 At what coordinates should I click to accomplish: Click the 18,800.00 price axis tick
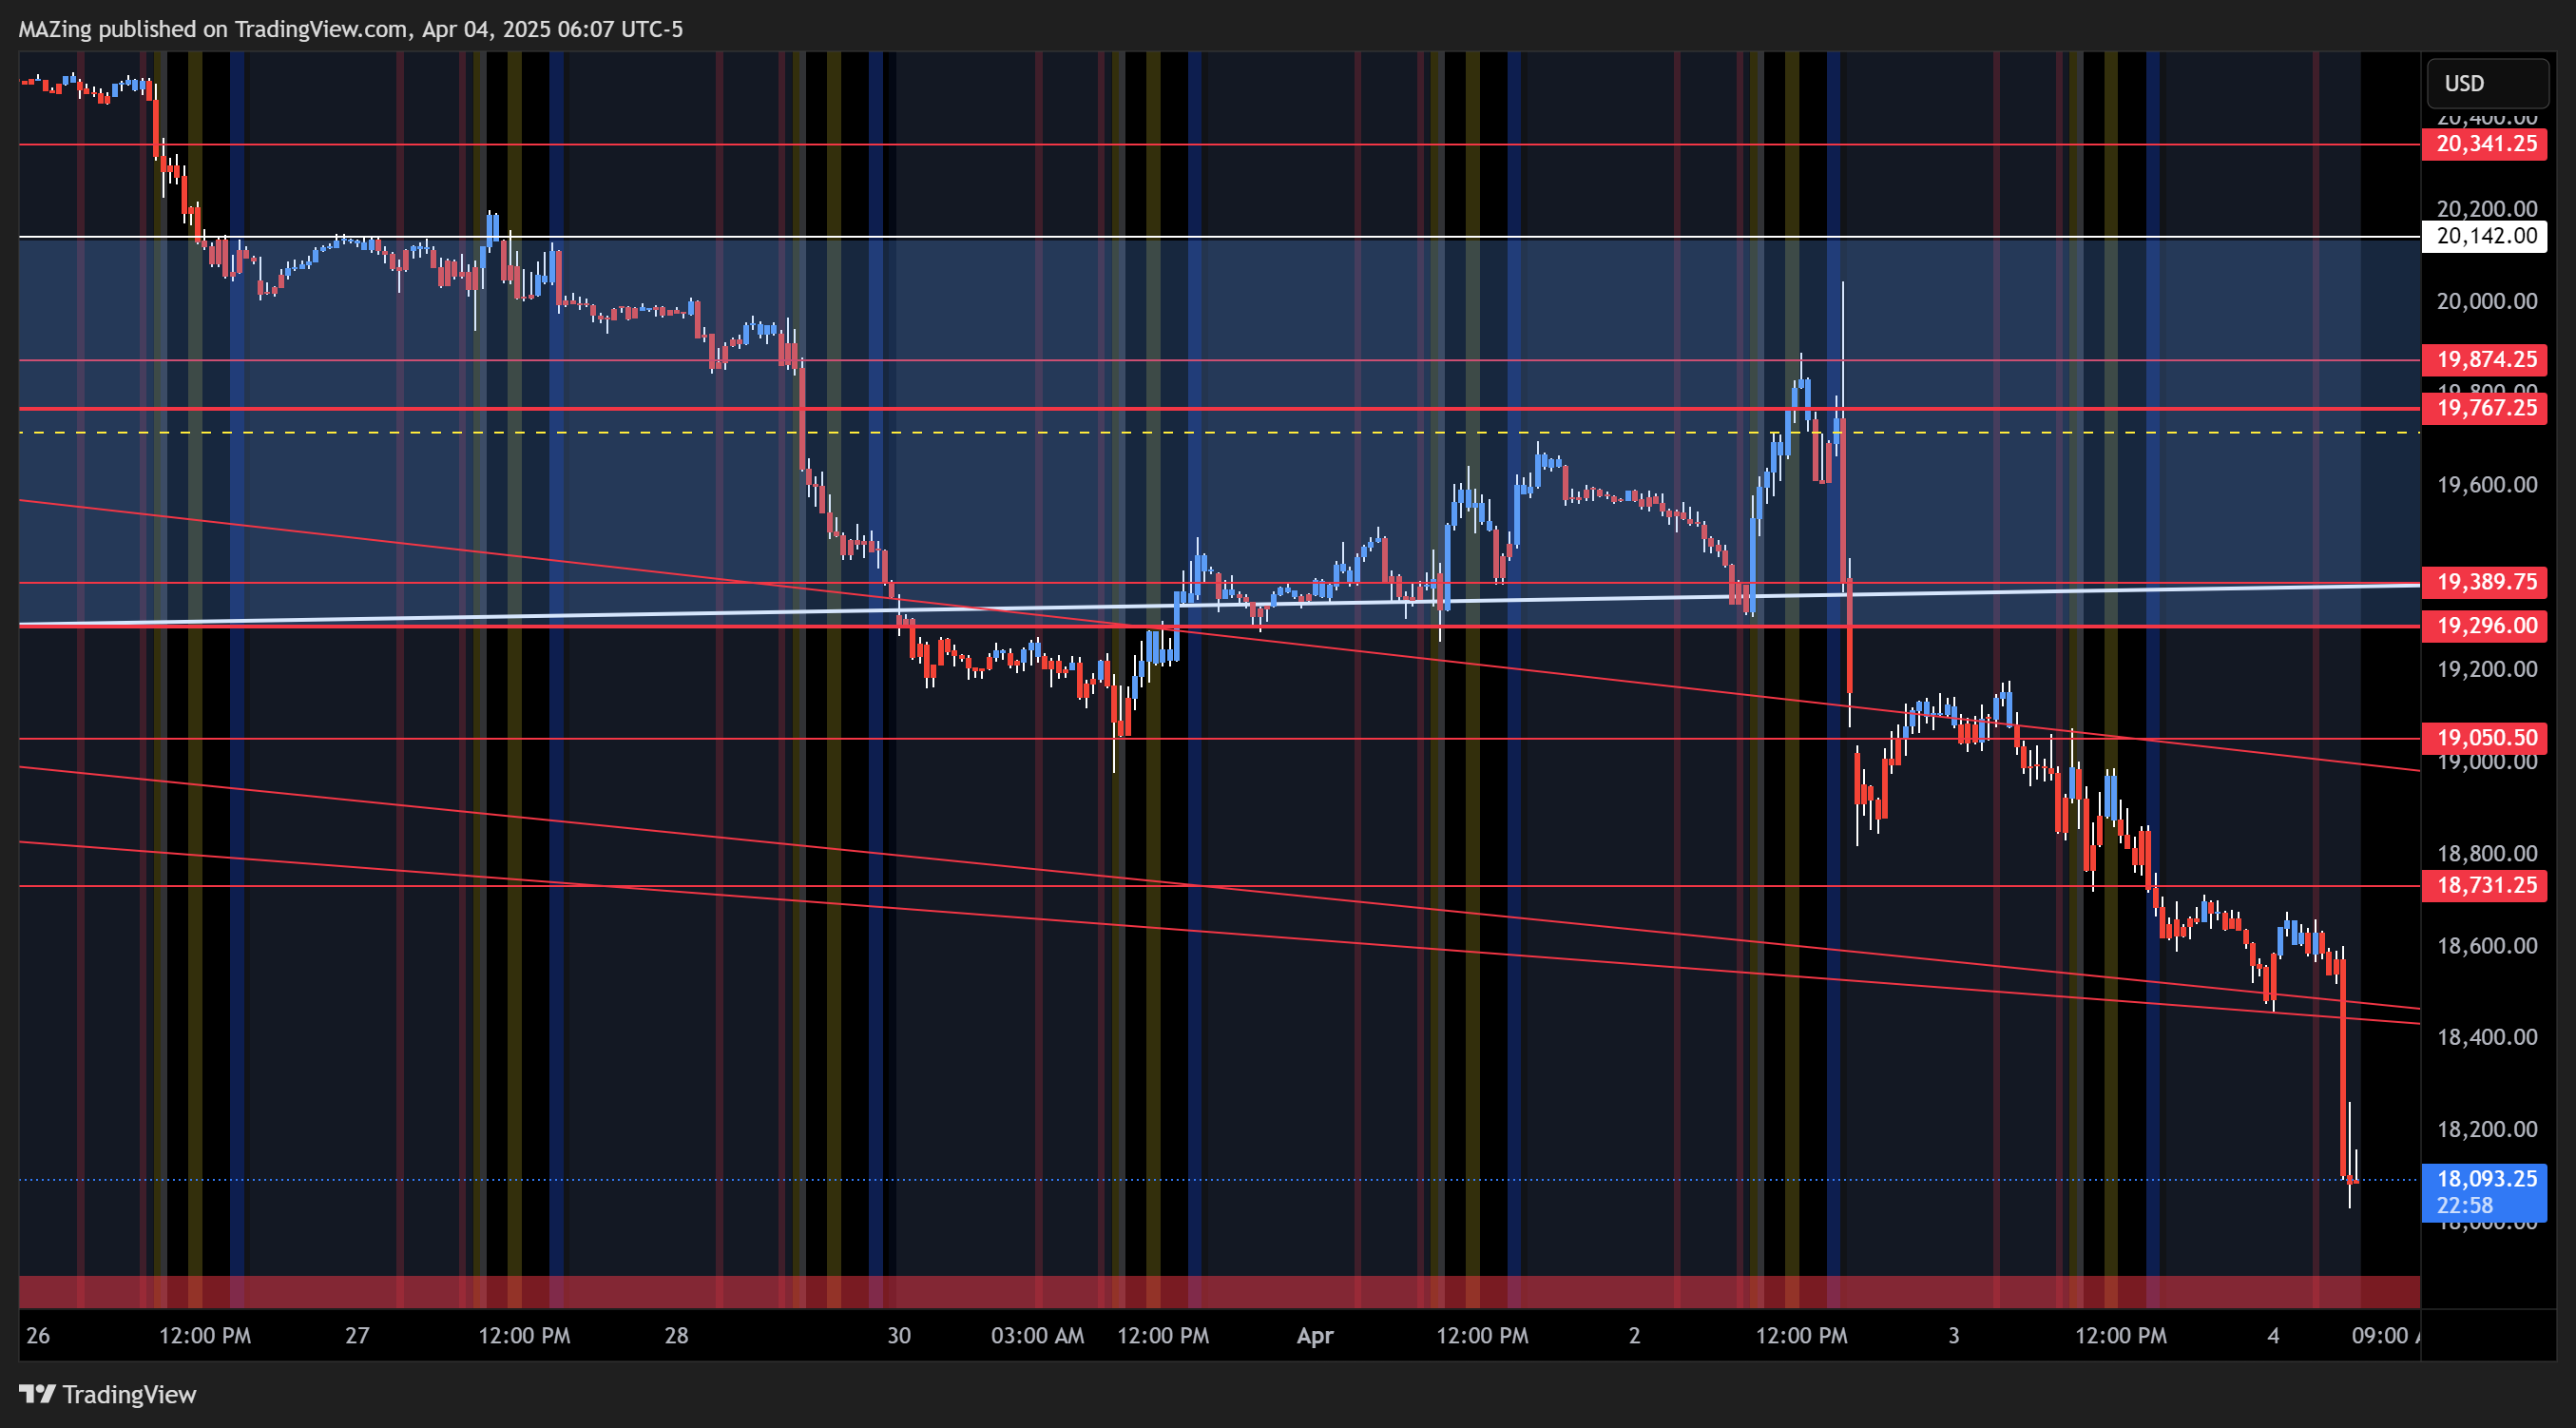click(2487, 853)
